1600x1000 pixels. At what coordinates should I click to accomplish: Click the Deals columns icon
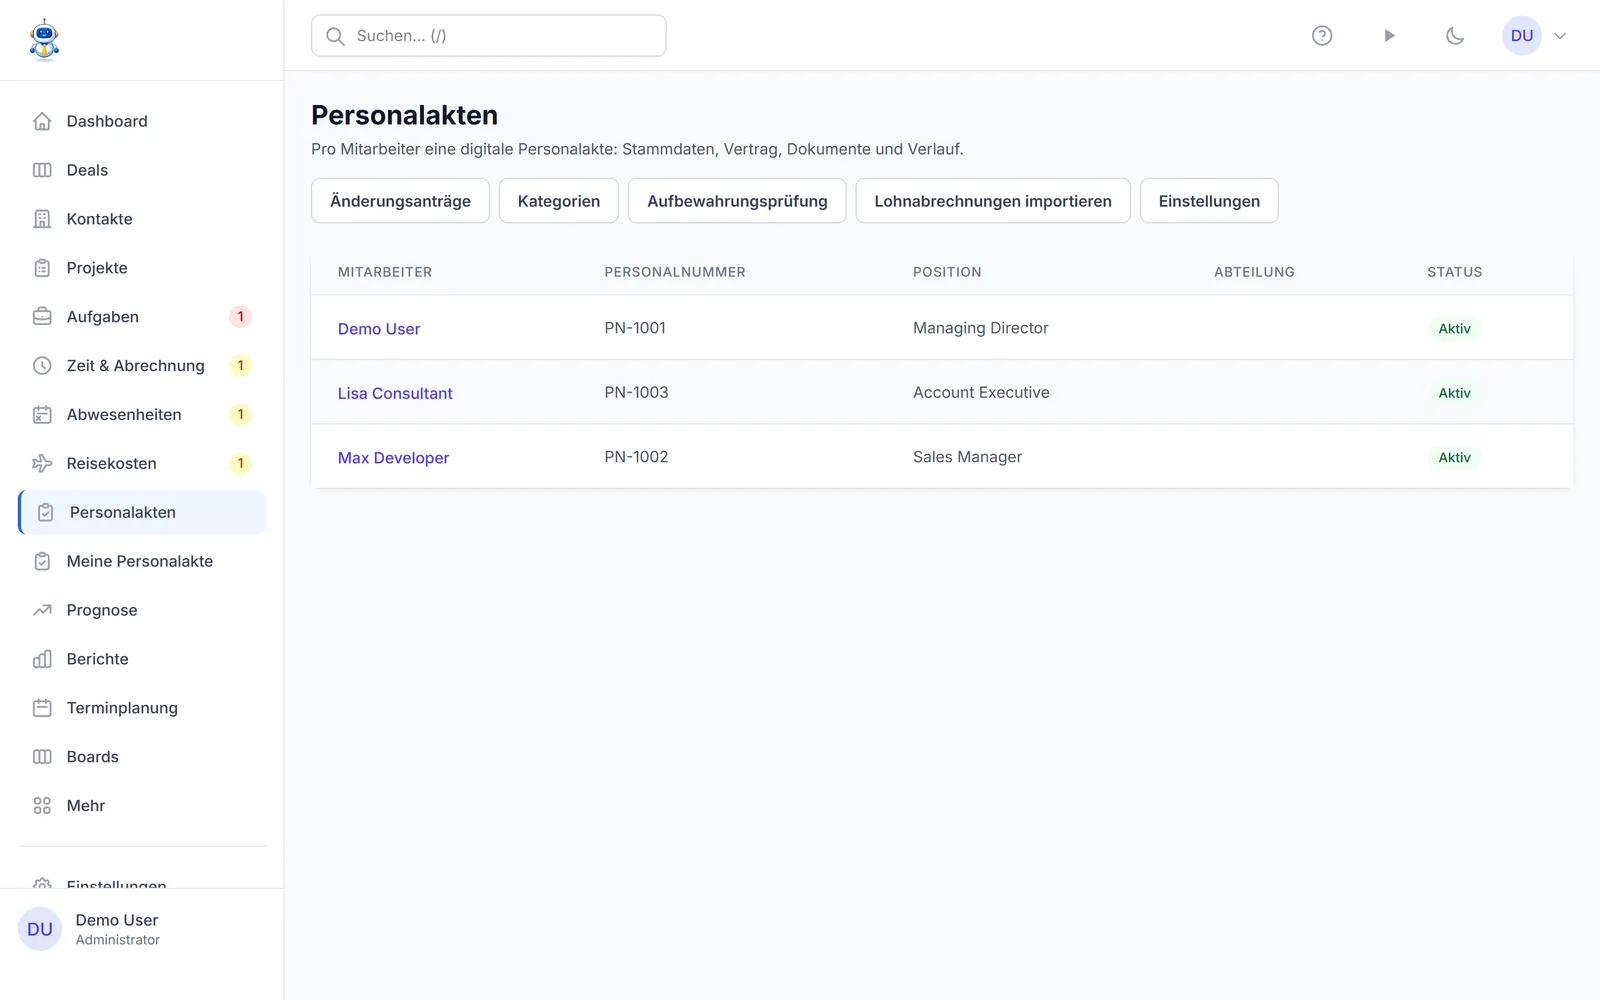42,170
